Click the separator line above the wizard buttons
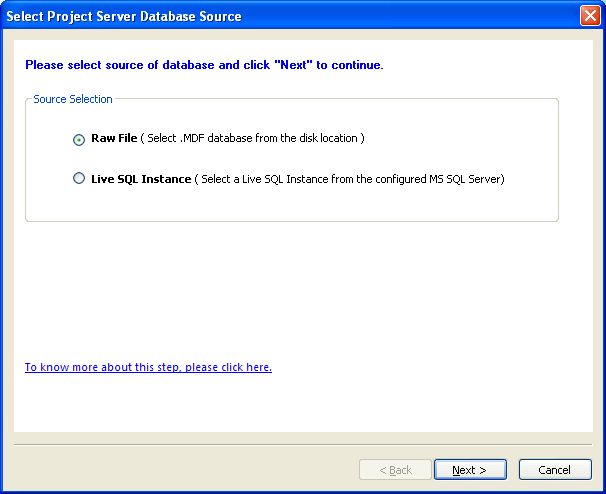606x494 pixels. [x=300, y=444]
